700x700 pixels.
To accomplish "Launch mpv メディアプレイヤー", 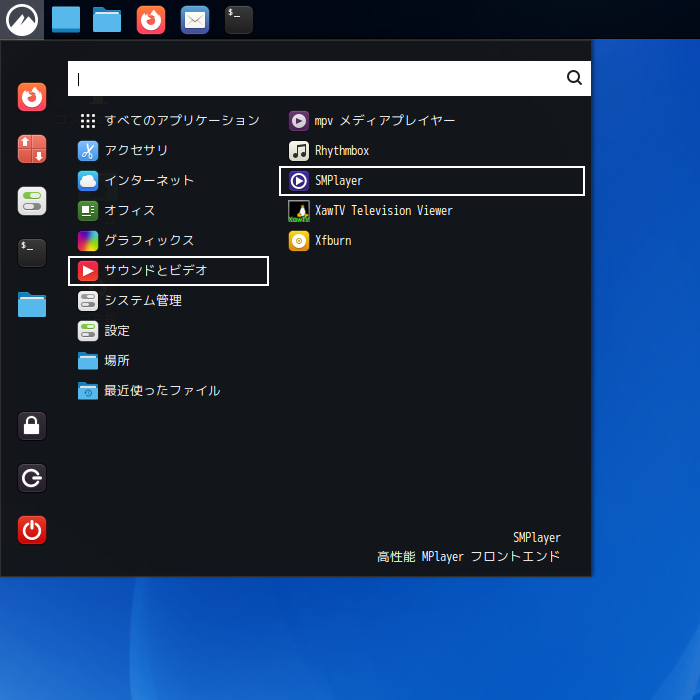I will 432,121.
